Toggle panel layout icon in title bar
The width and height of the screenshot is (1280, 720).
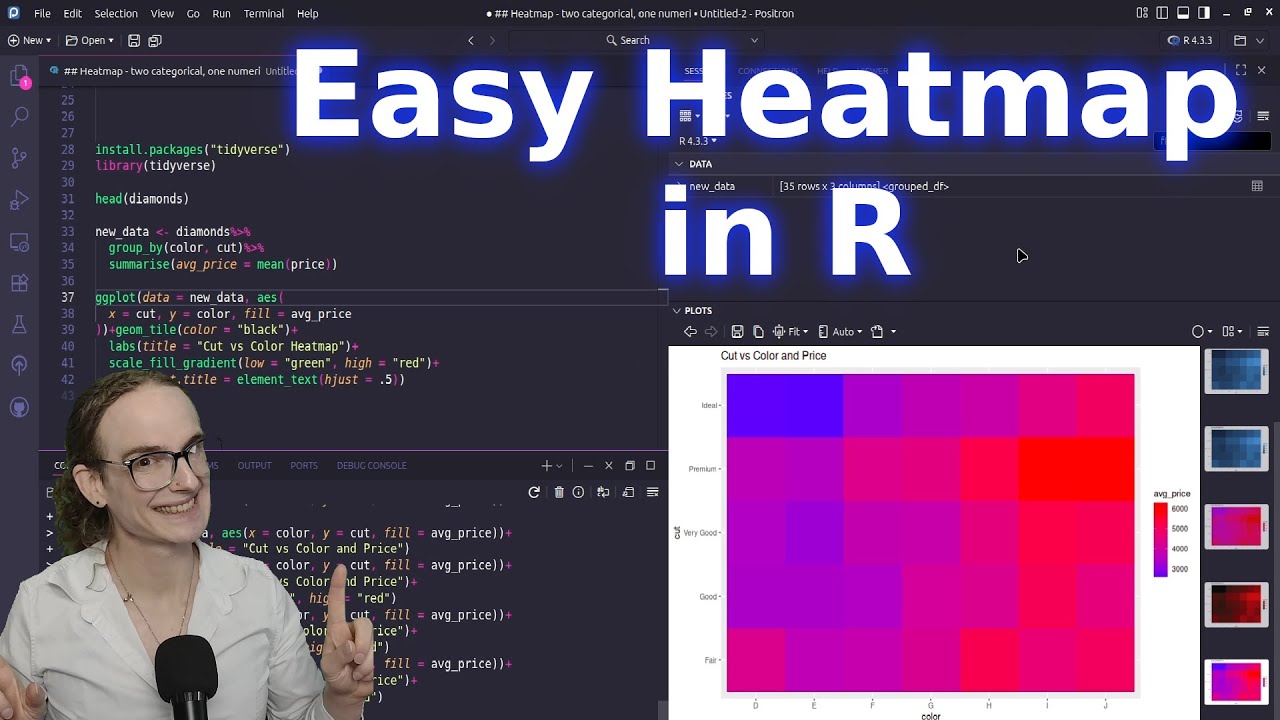pyautogui.click(x=1183, y=13)
